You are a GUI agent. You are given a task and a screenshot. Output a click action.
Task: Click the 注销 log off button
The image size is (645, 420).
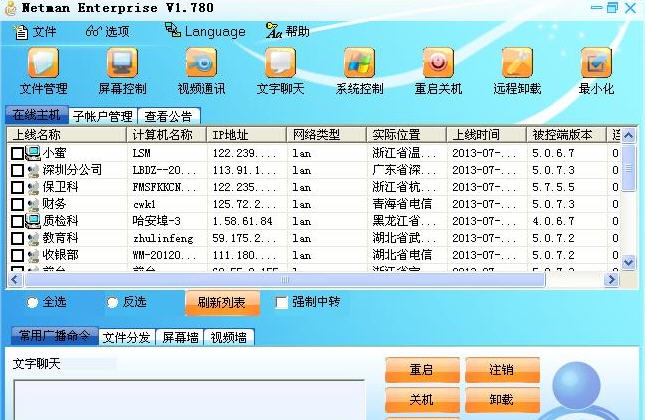[502, 370]
